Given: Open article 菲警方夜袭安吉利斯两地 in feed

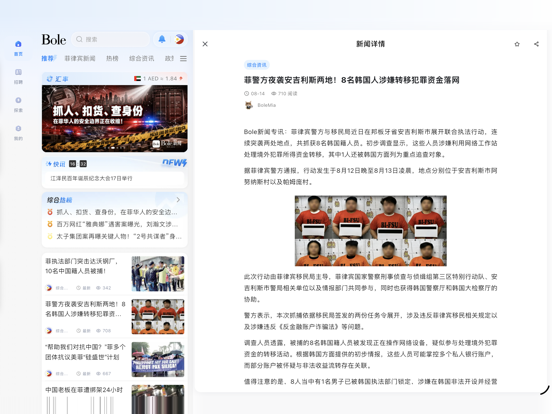Looking at the screenshot, I should [x=85, y=309].
